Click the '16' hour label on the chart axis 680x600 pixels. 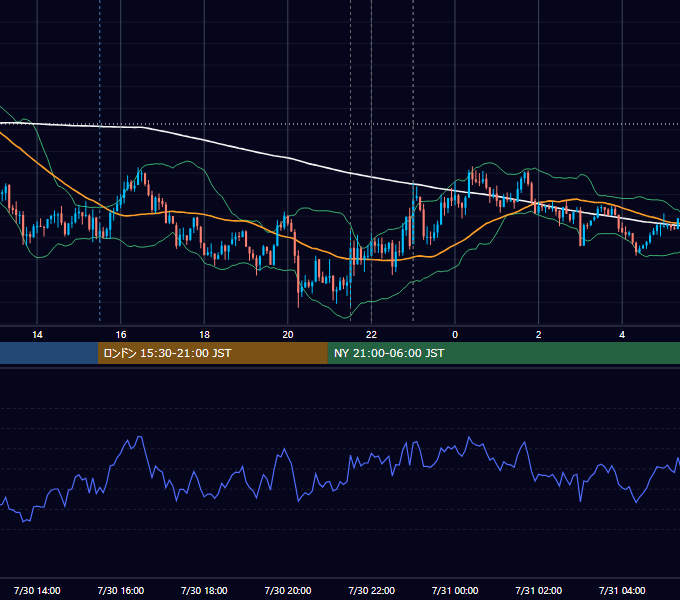(x=121, y=335)
